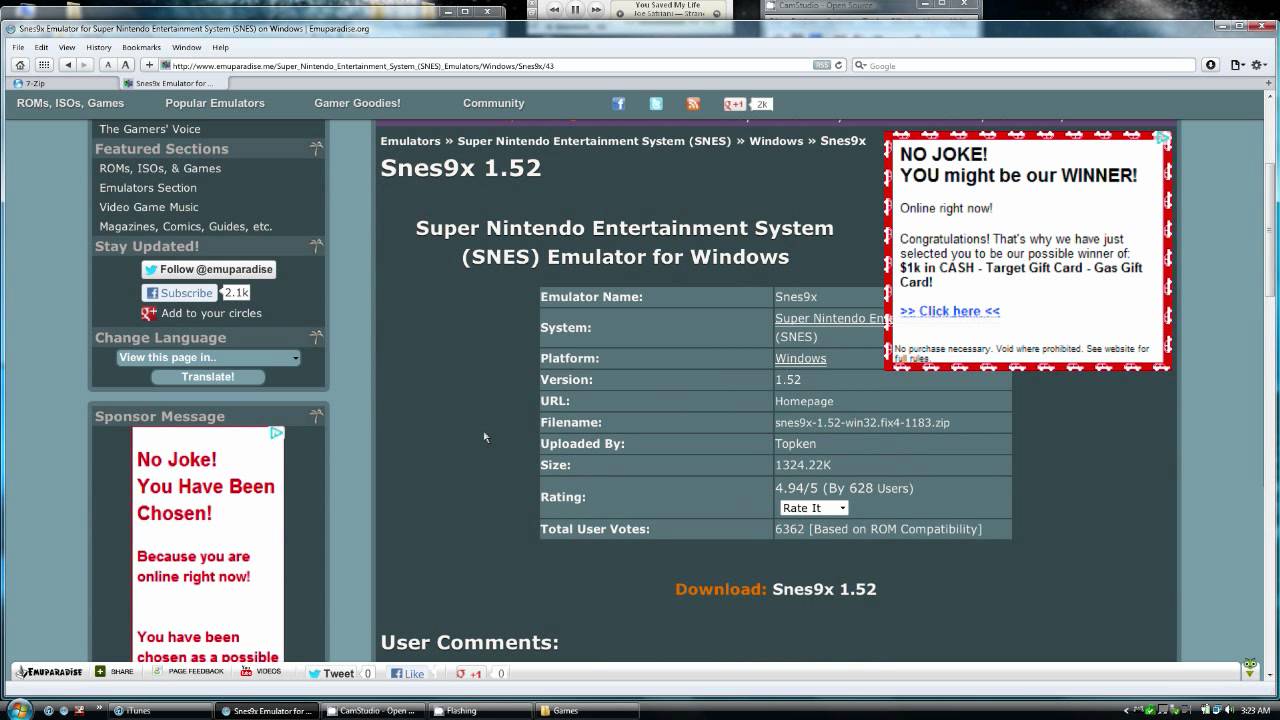
Task: Open Emuparadise Twitter icon in nav bar
Action: point(656,104)
